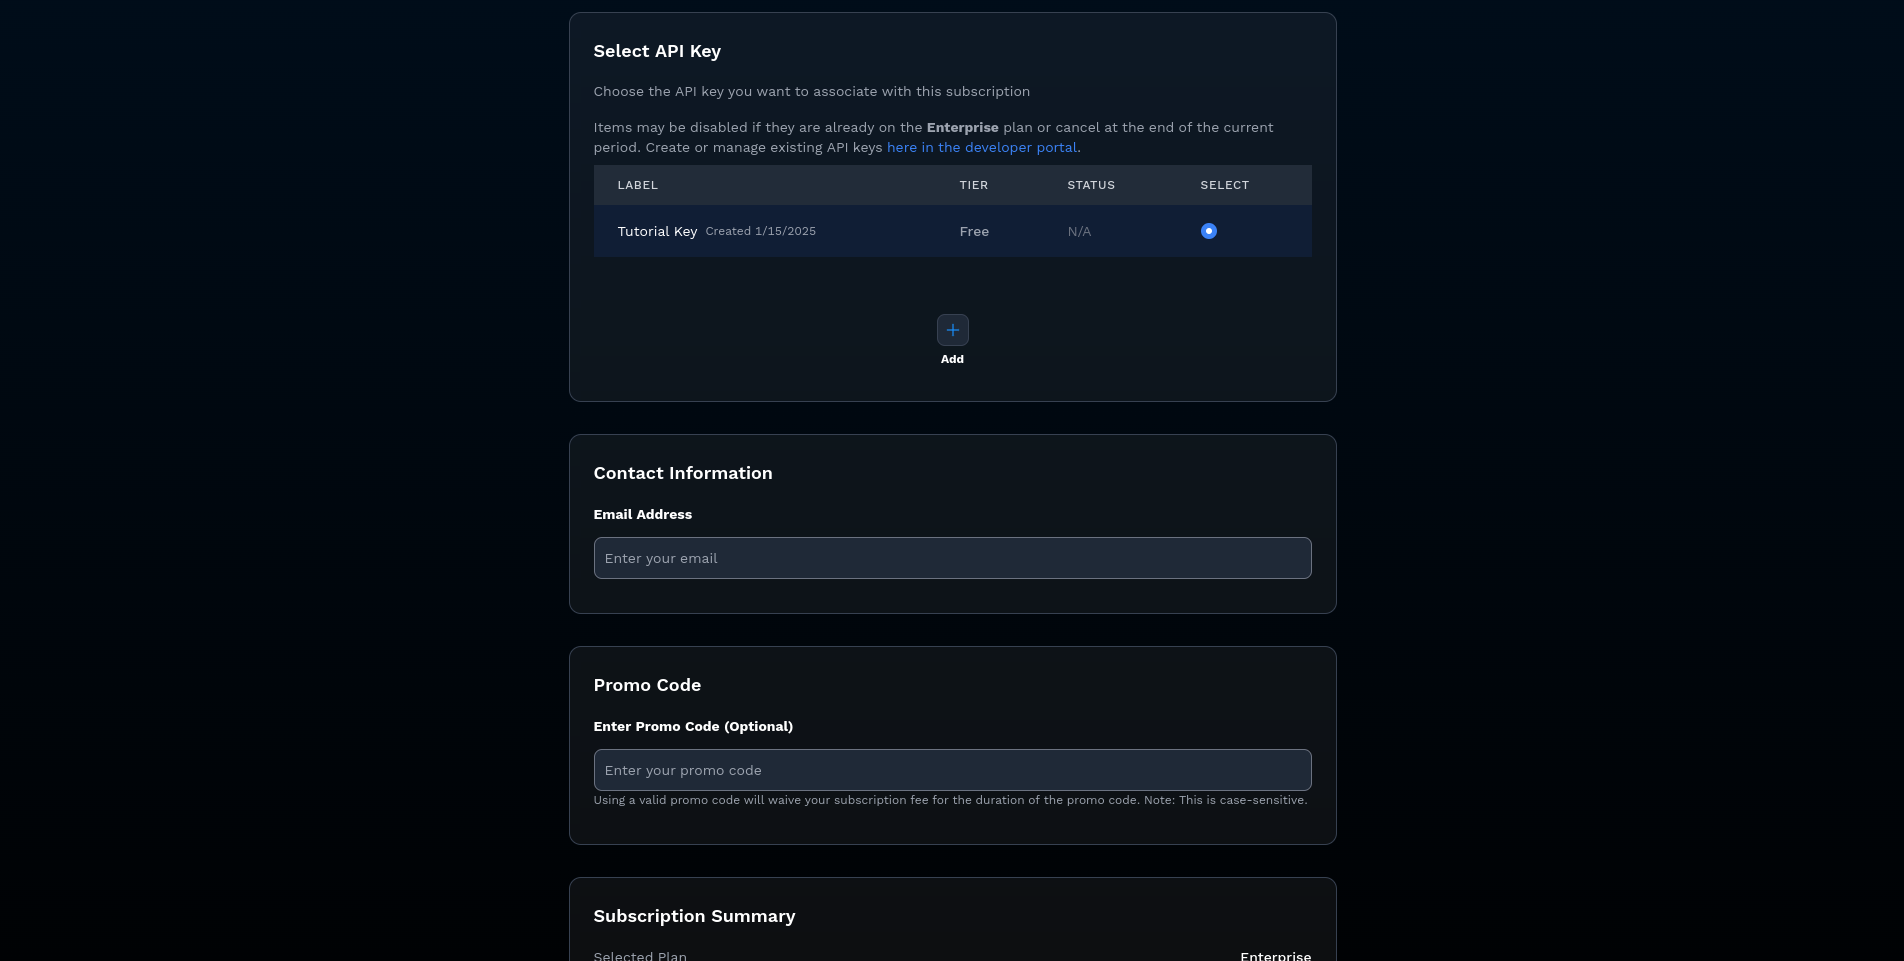Viewport: 1904px width, 961px height.
Task: Click the Created 1/15/2025 date text
Action: [x=760, y=231]
